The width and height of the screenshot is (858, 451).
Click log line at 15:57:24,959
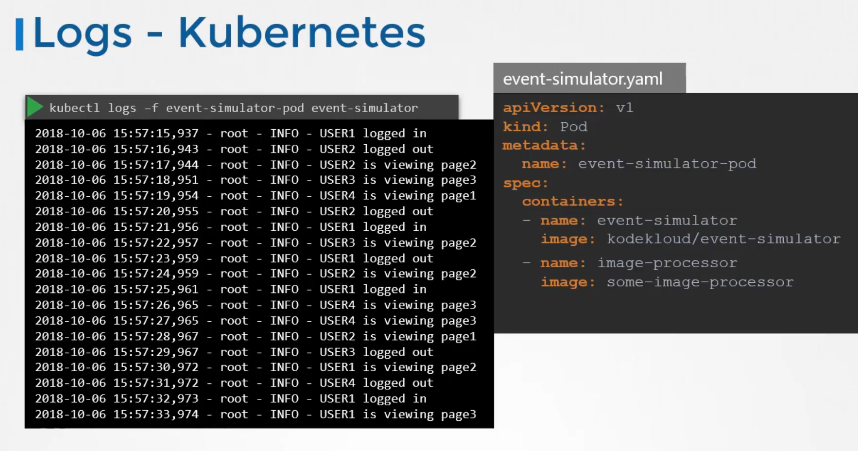(256, 274)
